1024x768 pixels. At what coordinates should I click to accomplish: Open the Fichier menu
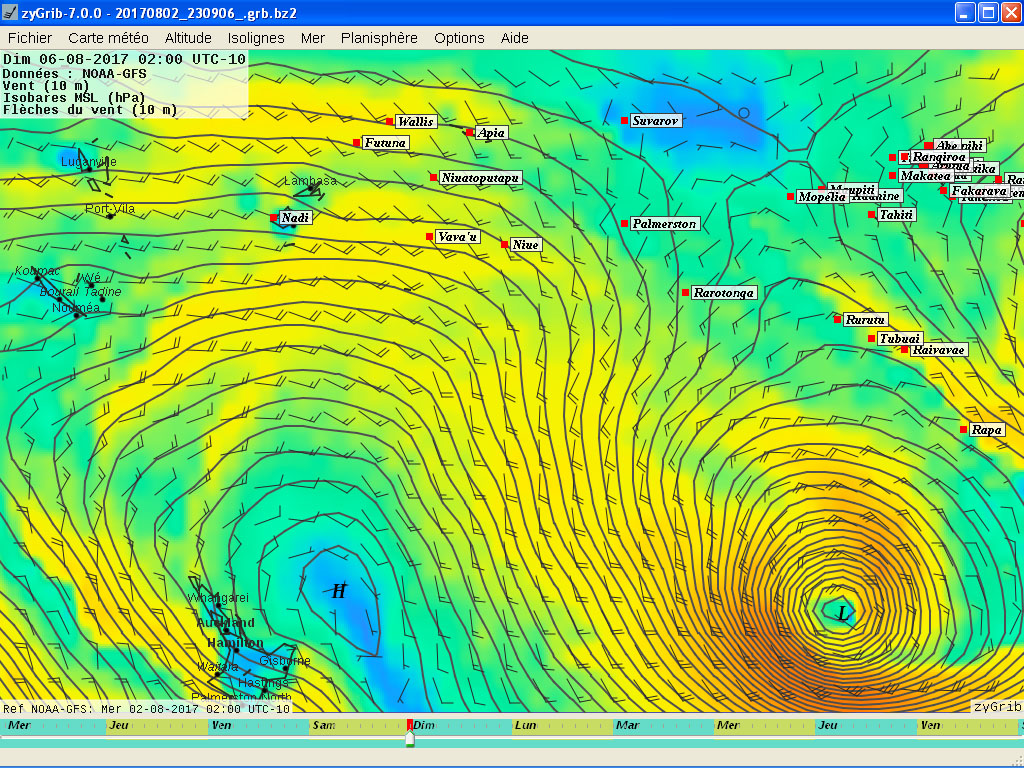29,38
